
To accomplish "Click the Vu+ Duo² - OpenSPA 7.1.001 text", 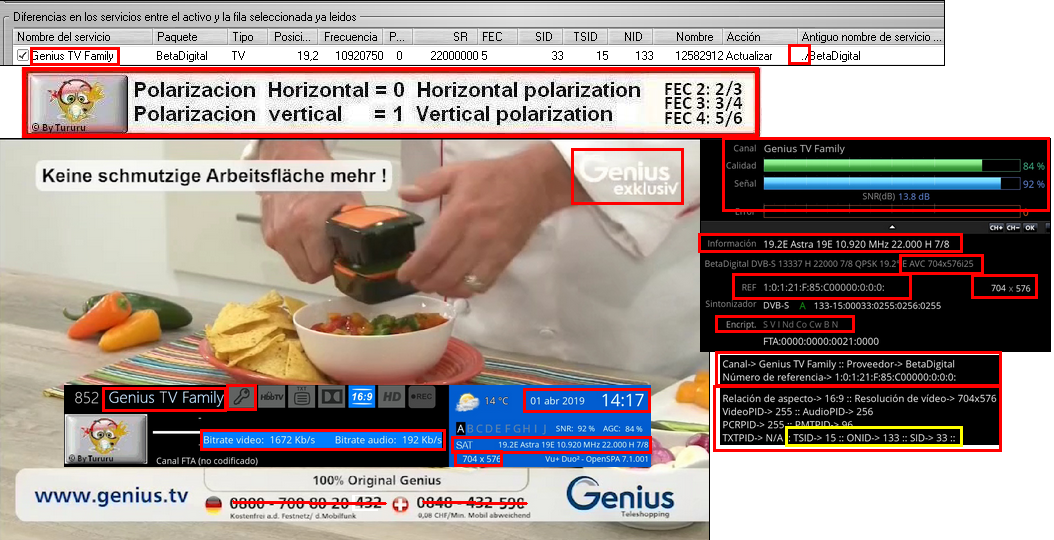I will tap(597, 459).
